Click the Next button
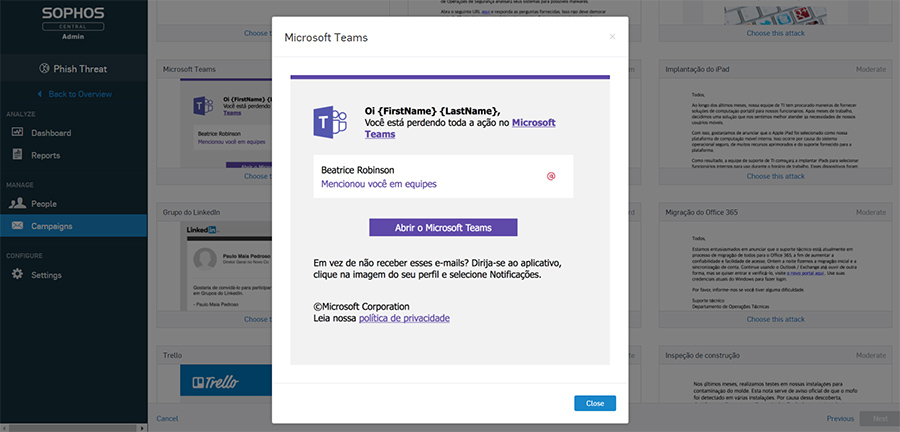The image size is (900, 432). [x=880, y=419]
